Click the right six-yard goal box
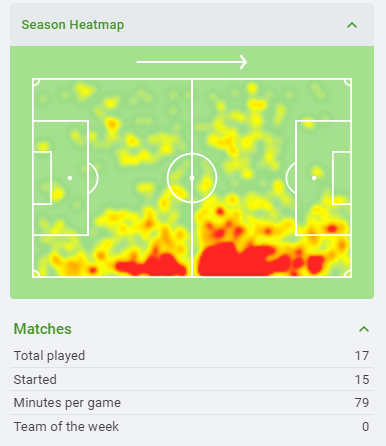The image size is (386, 446). tap(342, 178)
